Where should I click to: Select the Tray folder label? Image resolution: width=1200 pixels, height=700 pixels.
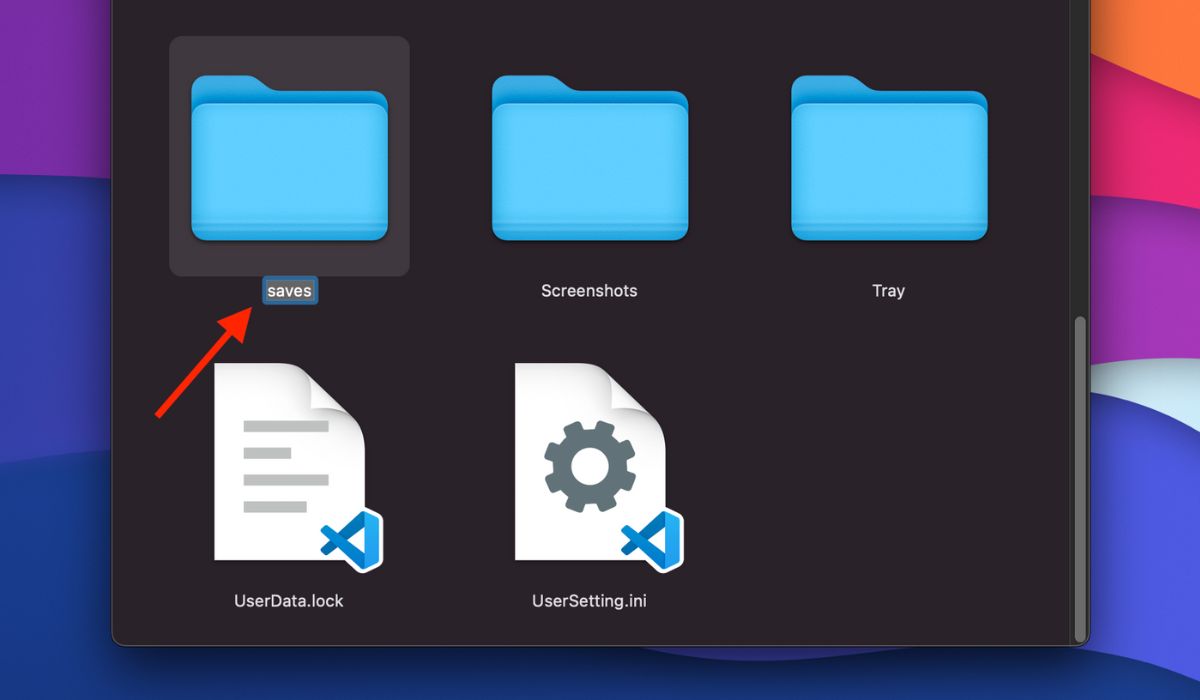tap(887, 290)
